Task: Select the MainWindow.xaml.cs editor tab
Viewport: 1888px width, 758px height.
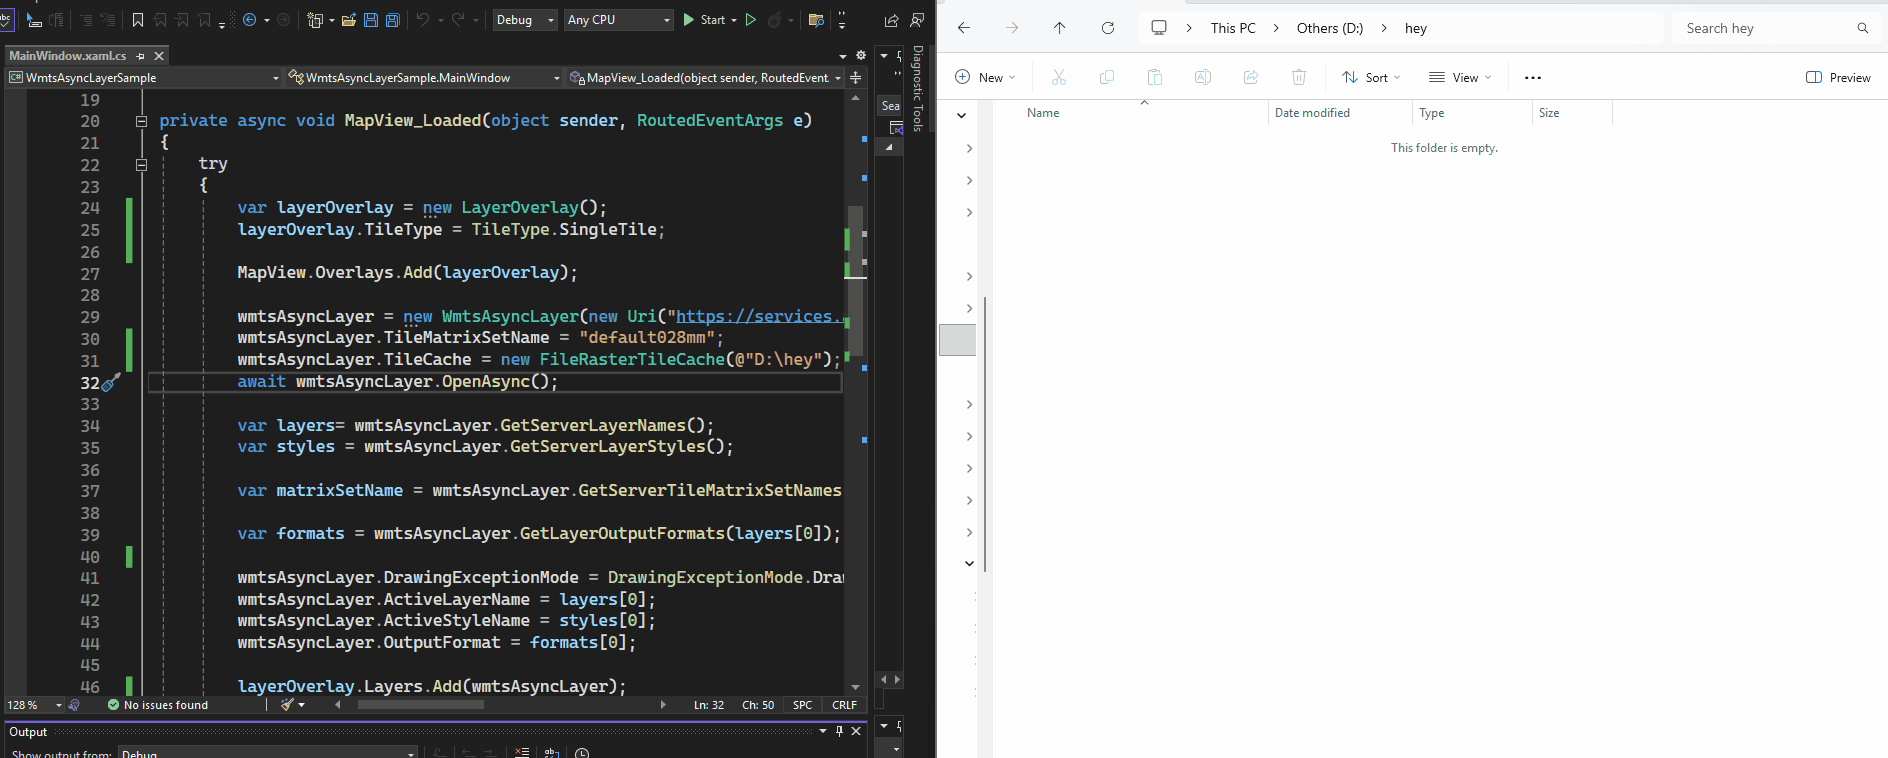Action: 68,56
